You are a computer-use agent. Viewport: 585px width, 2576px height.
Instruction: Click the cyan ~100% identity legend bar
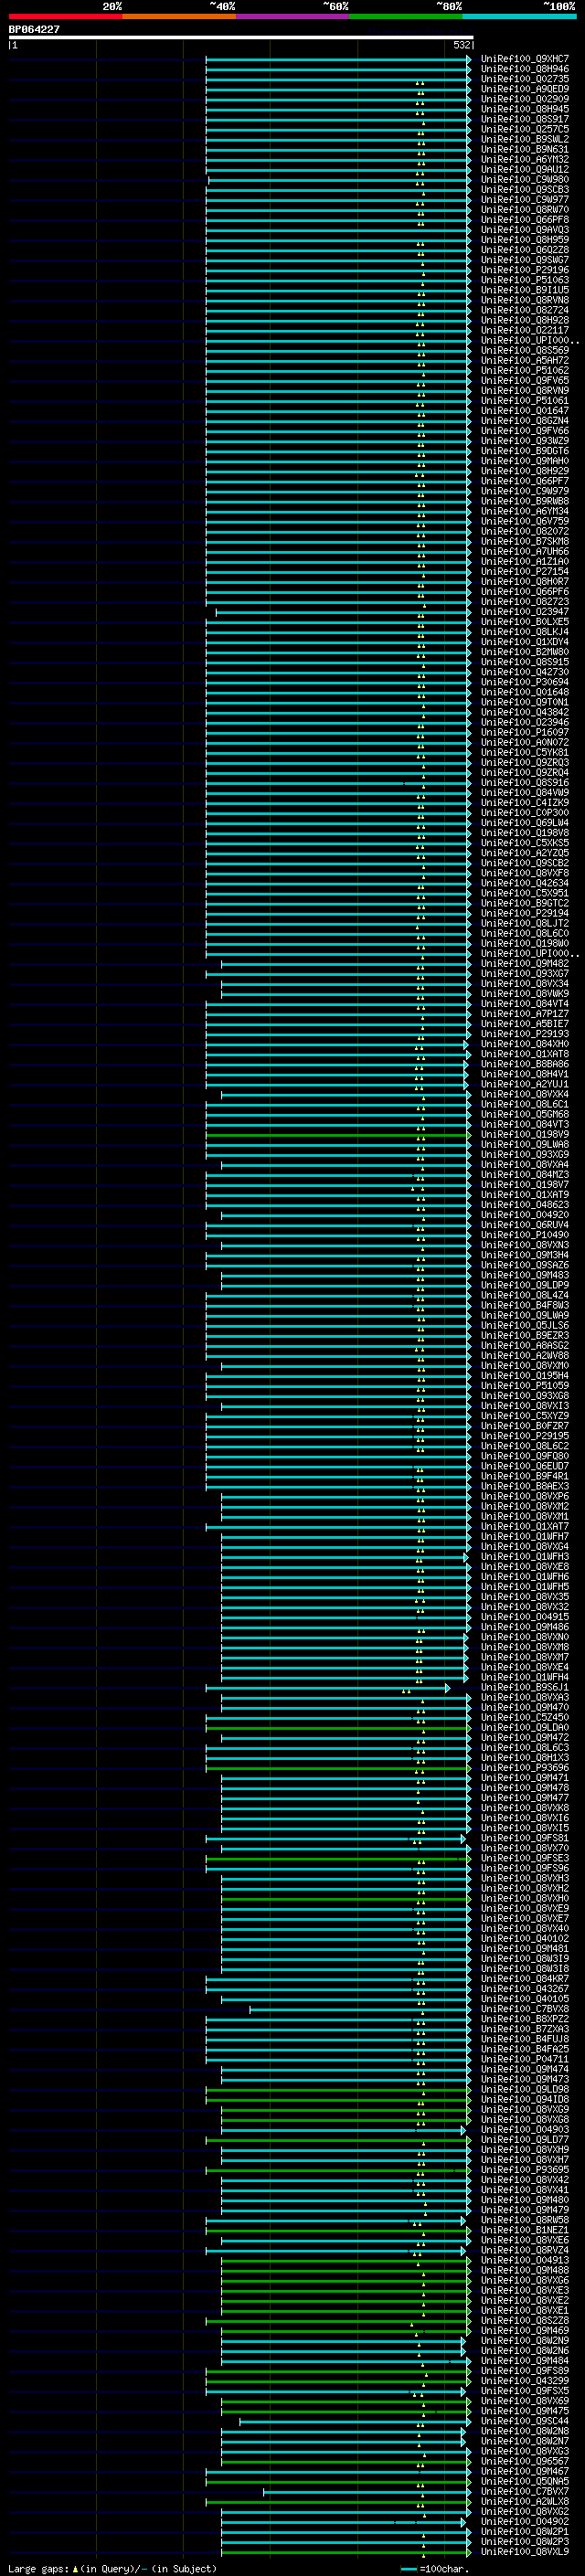coord(519,16)
